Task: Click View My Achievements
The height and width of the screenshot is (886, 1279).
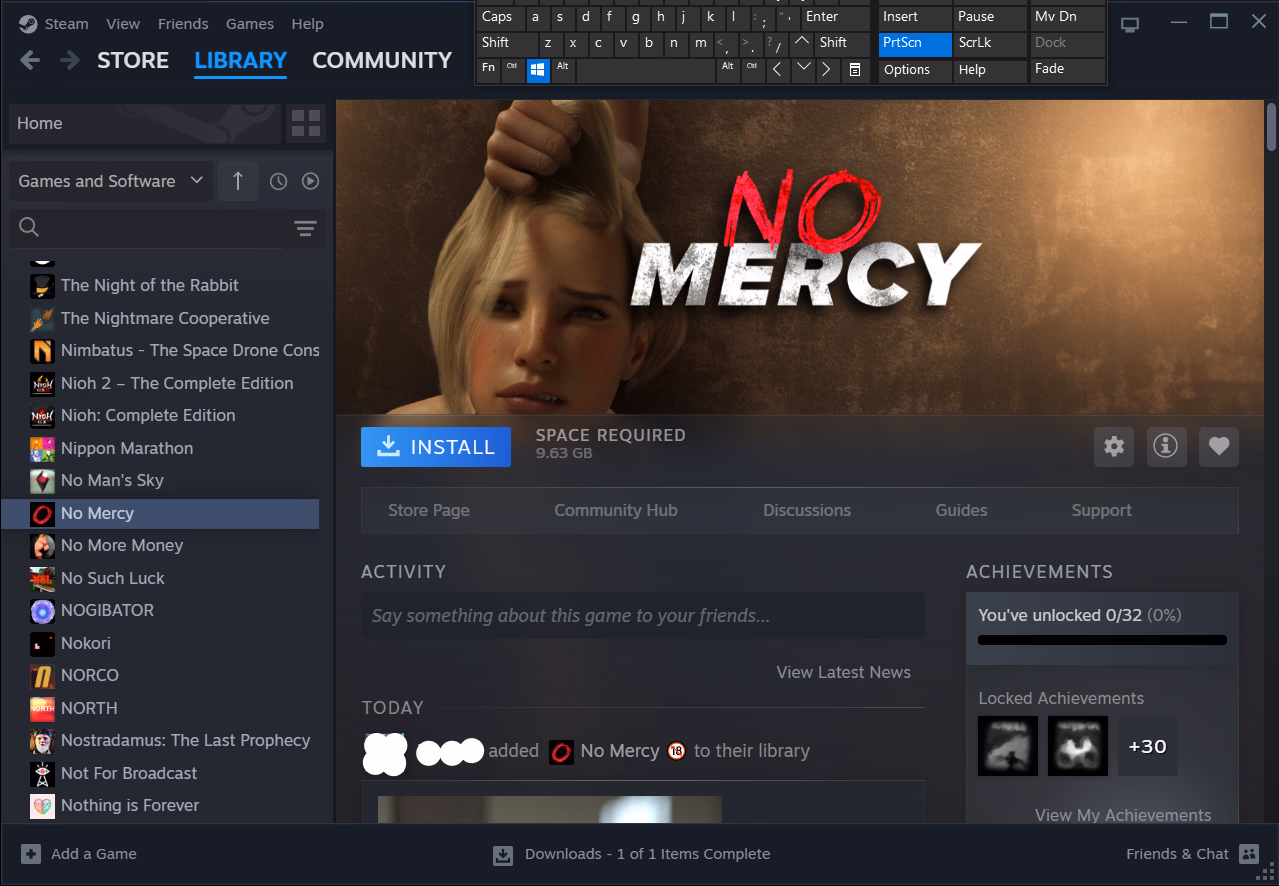Action: pos(1123,815)
